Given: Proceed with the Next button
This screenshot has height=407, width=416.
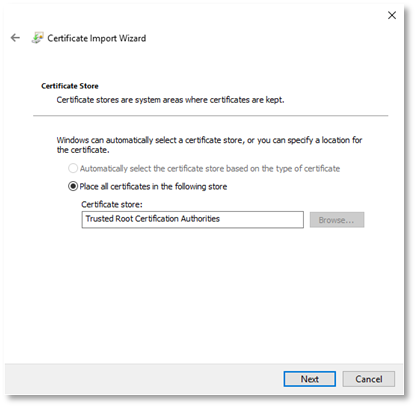Looking at the screenshot, I should tap(310, 379).
